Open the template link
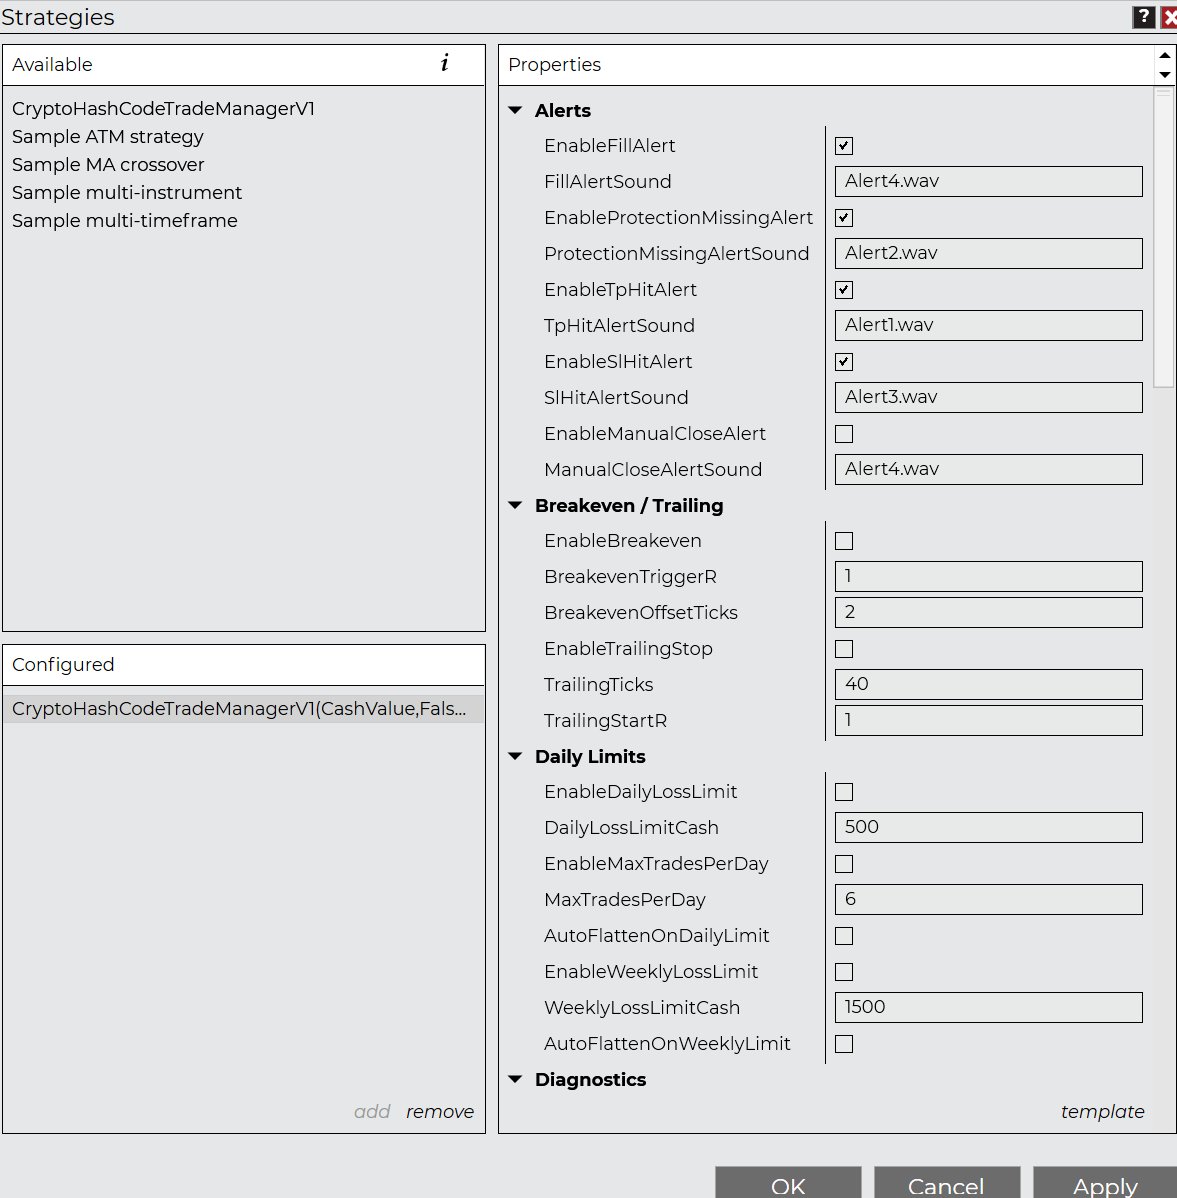The width and height of the screenshot is (1177, 1198). [x=1102, y=1112]
